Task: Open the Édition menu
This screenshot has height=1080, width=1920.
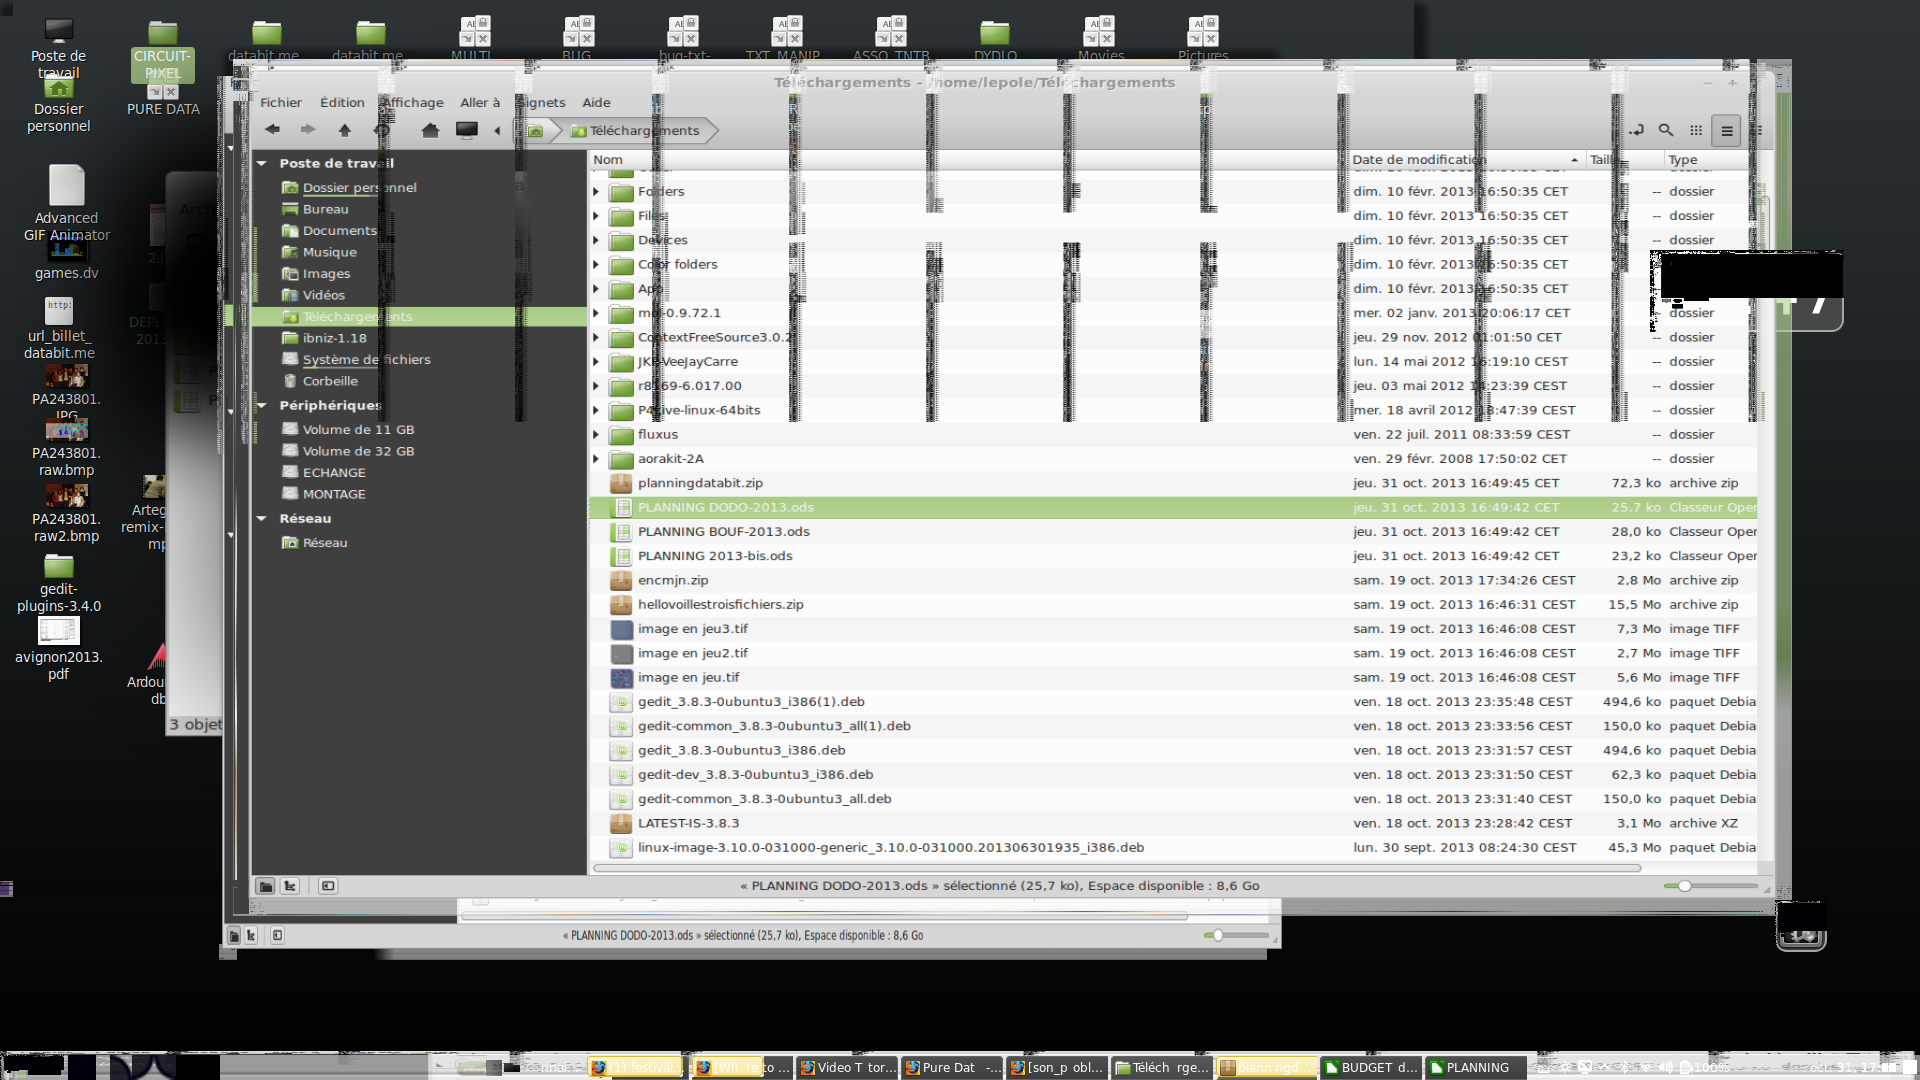Action: [342, 102]
